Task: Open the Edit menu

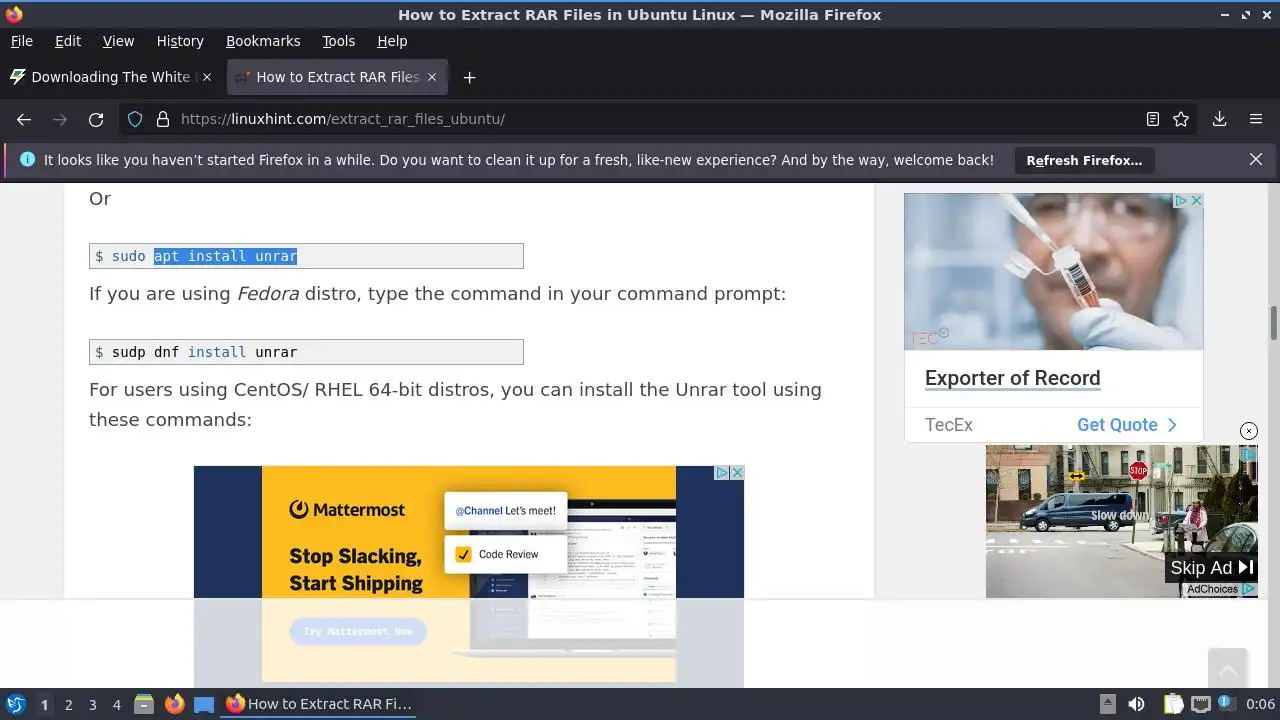Action: tap(68, 41)
